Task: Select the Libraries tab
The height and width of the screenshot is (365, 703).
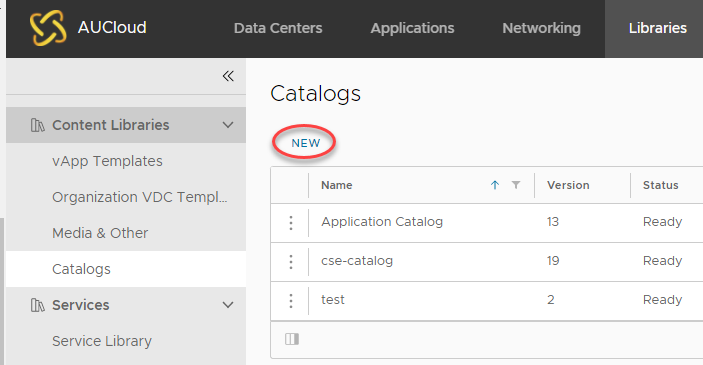Action: pyautogui.click(x=657, y=28)
